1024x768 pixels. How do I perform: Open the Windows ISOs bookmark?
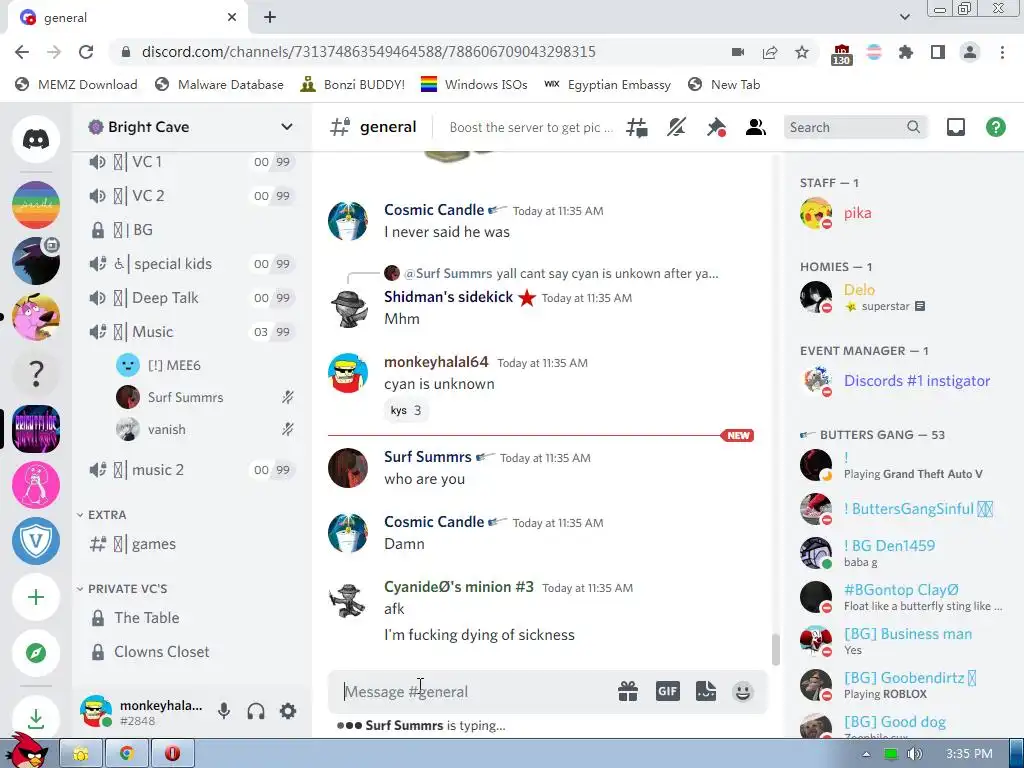pyautogui.click(x=474, y=84)
